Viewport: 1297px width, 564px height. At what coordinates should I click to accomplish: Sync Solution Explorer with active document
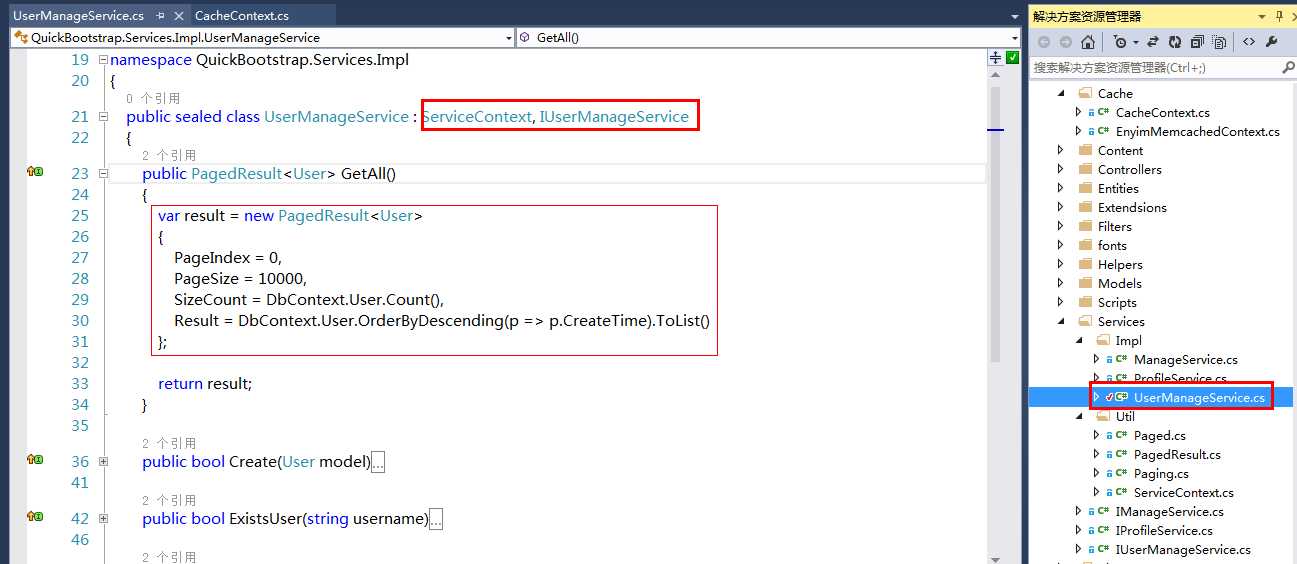click(x=1152, y=42)
